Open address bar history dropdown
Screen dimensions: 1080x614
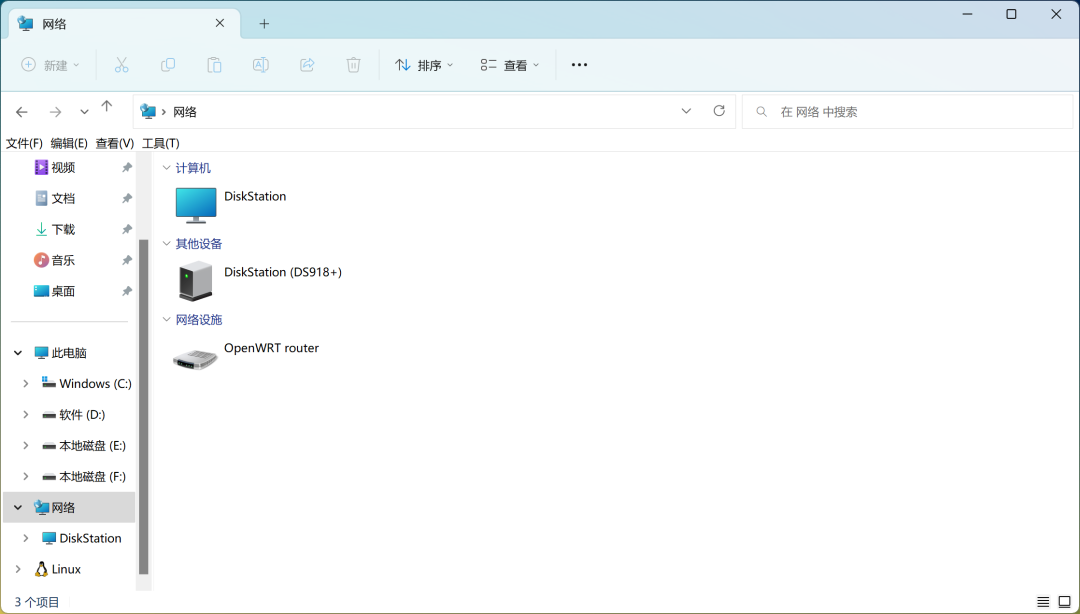(686, 111)
